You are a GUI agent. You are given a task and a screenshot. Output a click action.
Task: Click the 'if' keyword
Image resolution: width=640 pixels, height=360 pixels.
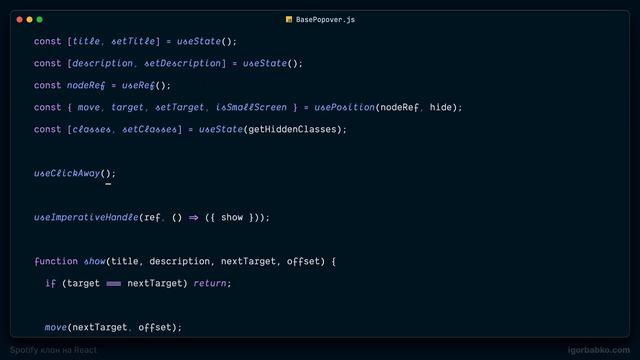[50, 283]
